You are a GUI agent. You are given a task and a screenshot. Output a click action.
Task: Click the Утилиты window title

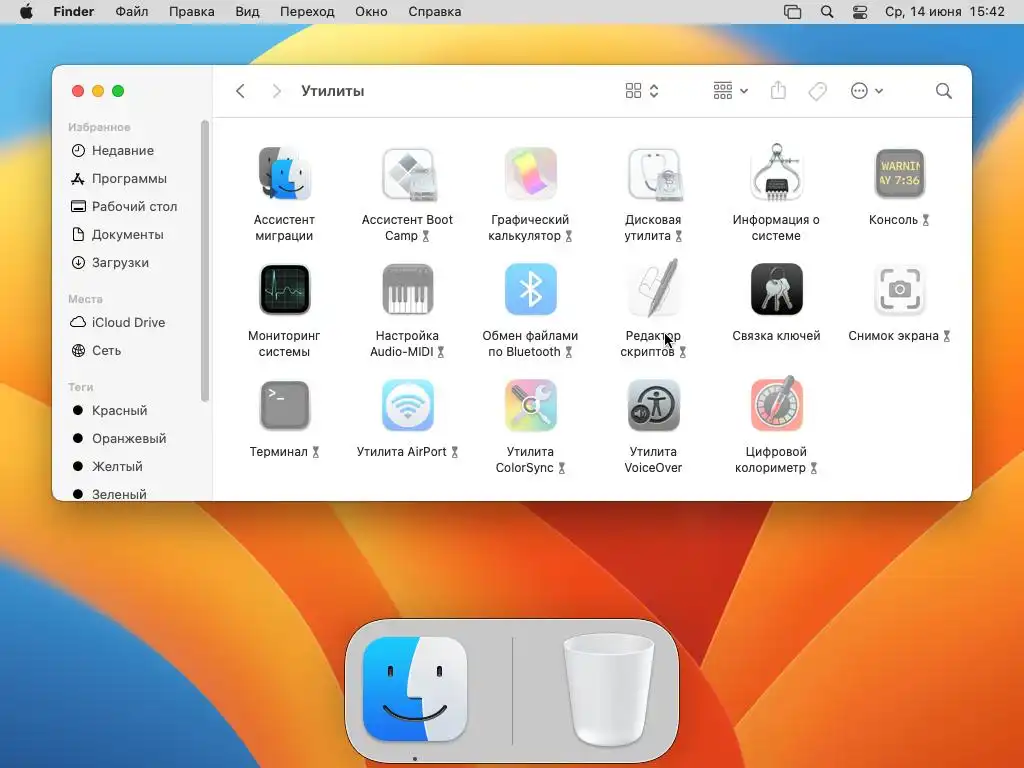click(332, 91)
